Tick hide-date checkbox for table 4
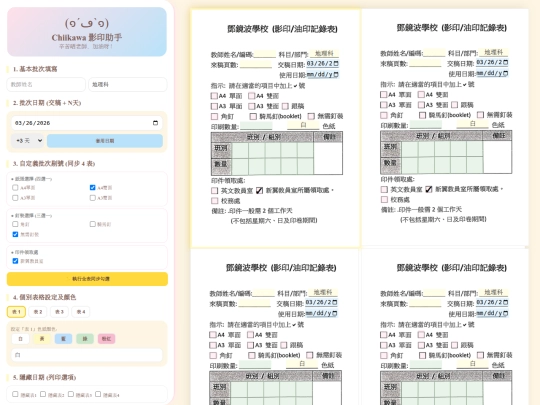This screenshot has width=540, height=405. 98,394
